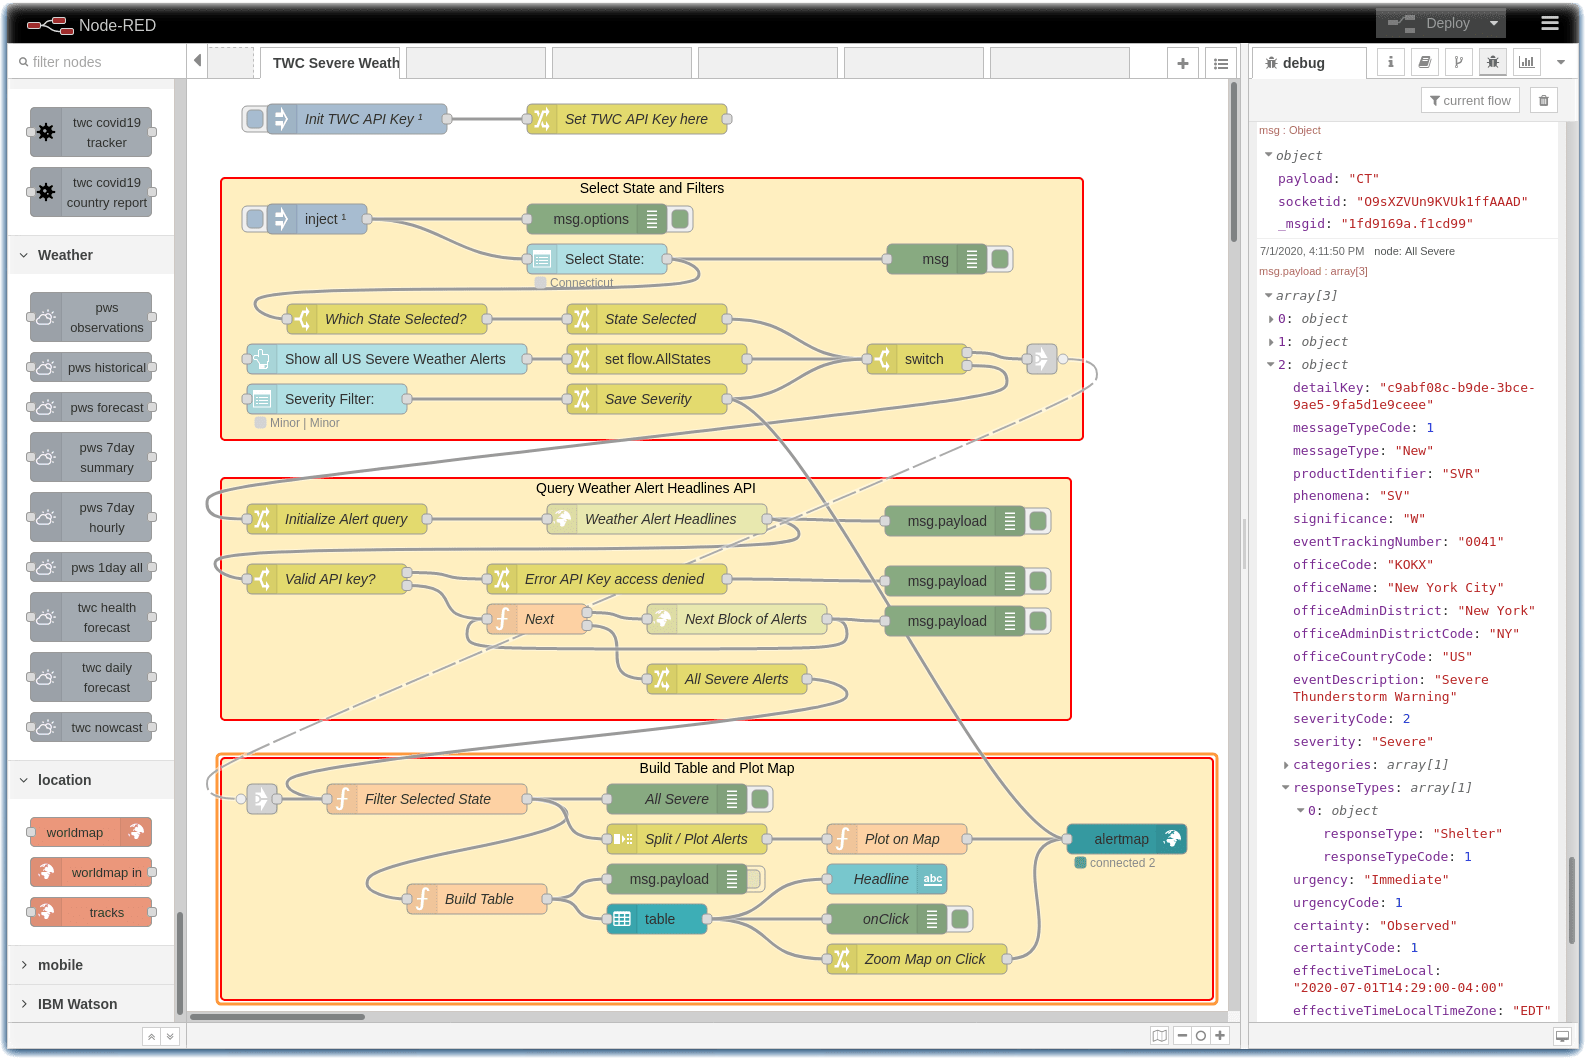Toggle the onClick debug node output
The height and width of the screenshot is (1058, 1585).
(x=960, y=919)
